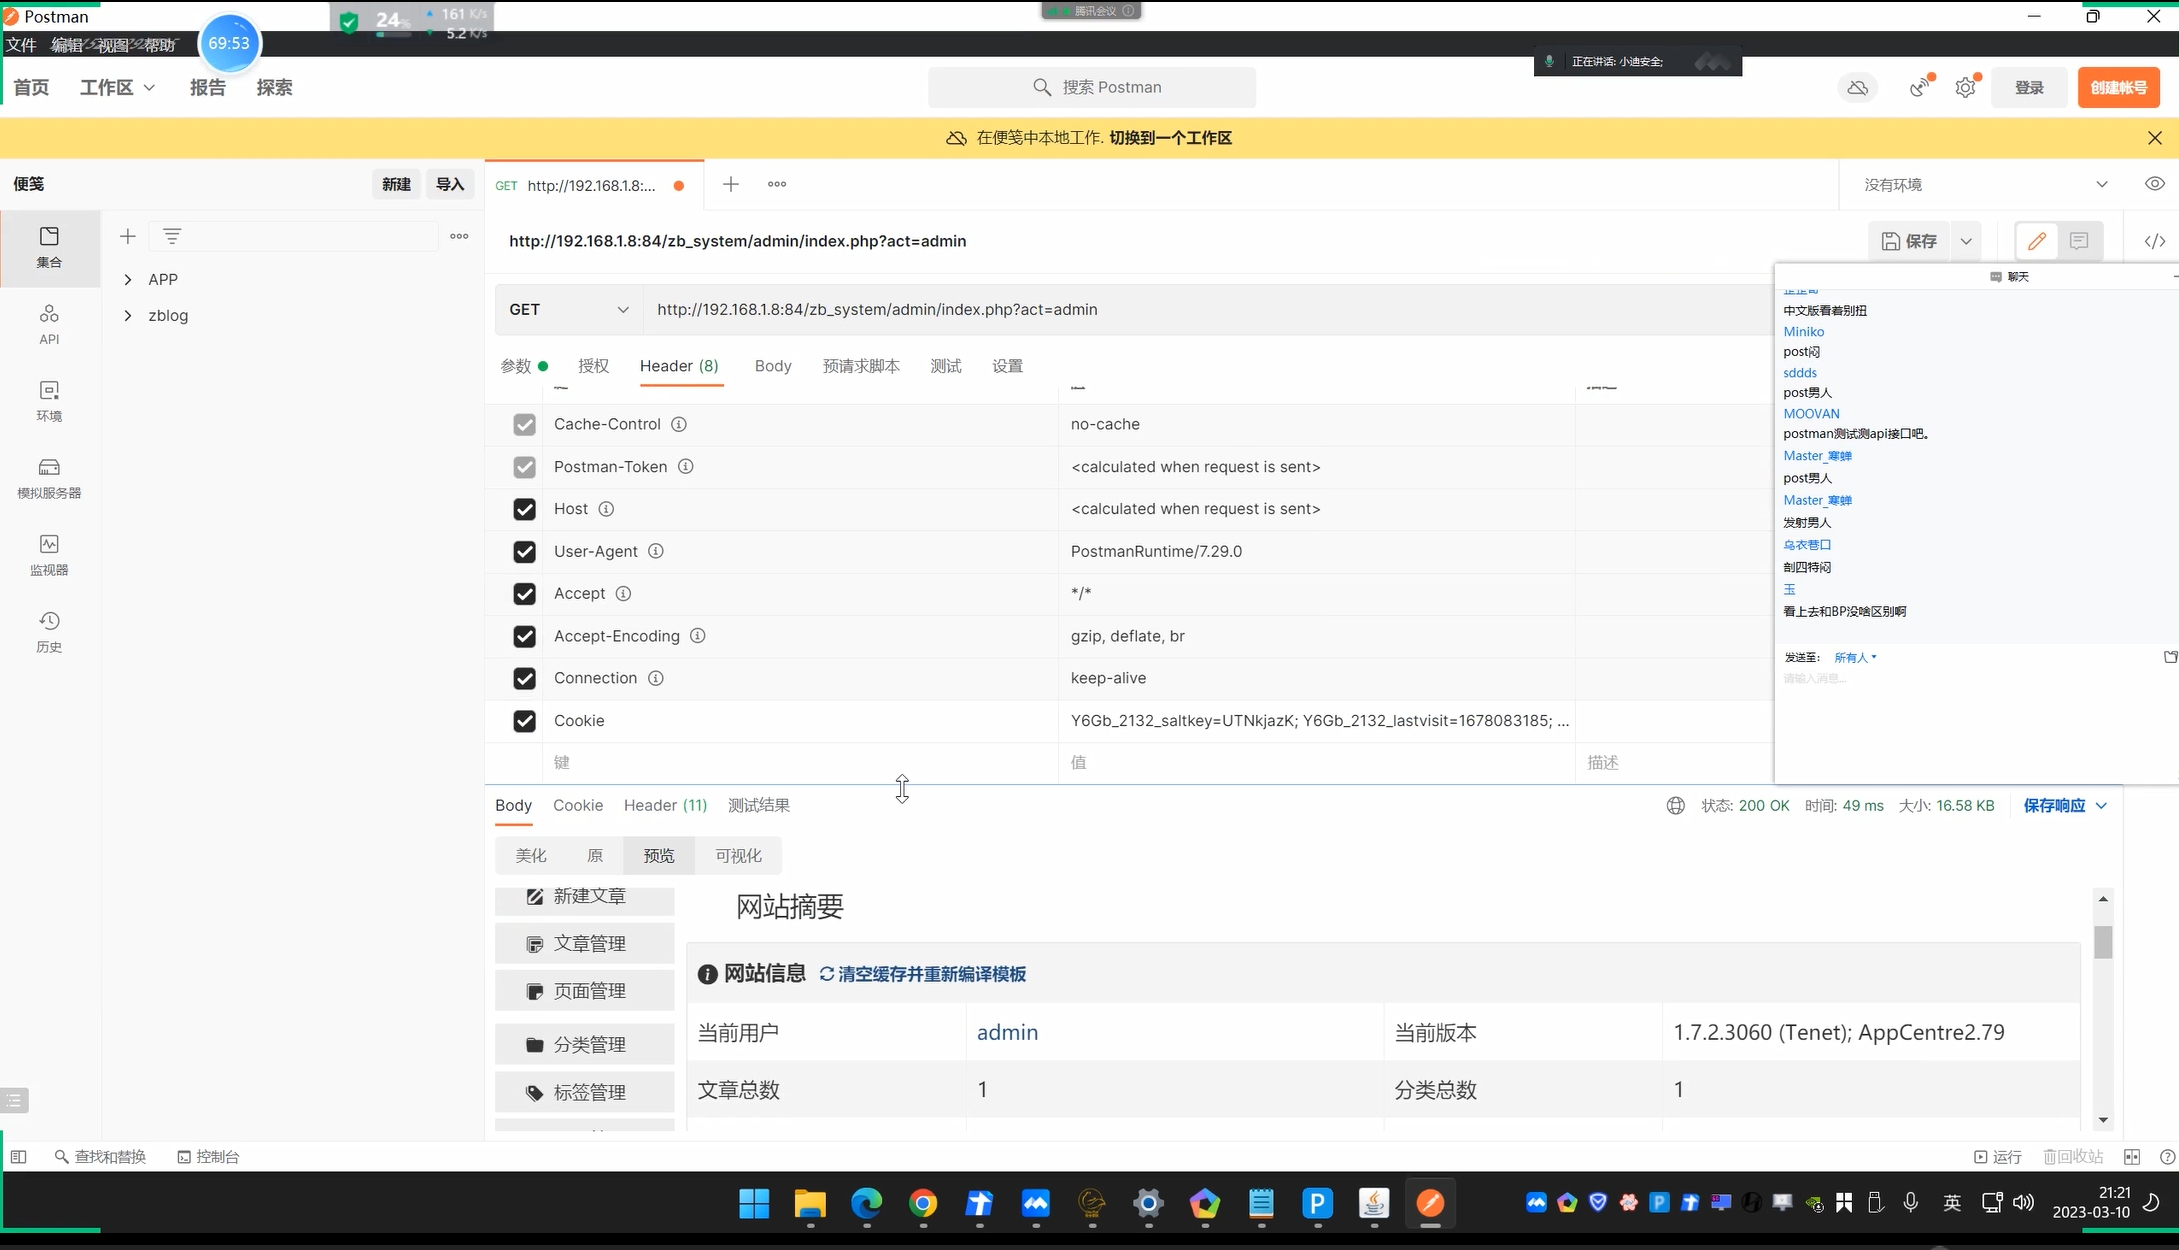This screenshot has height=1250, width=2179.
Task: Open the settings gear in header
Action: 1965,88
